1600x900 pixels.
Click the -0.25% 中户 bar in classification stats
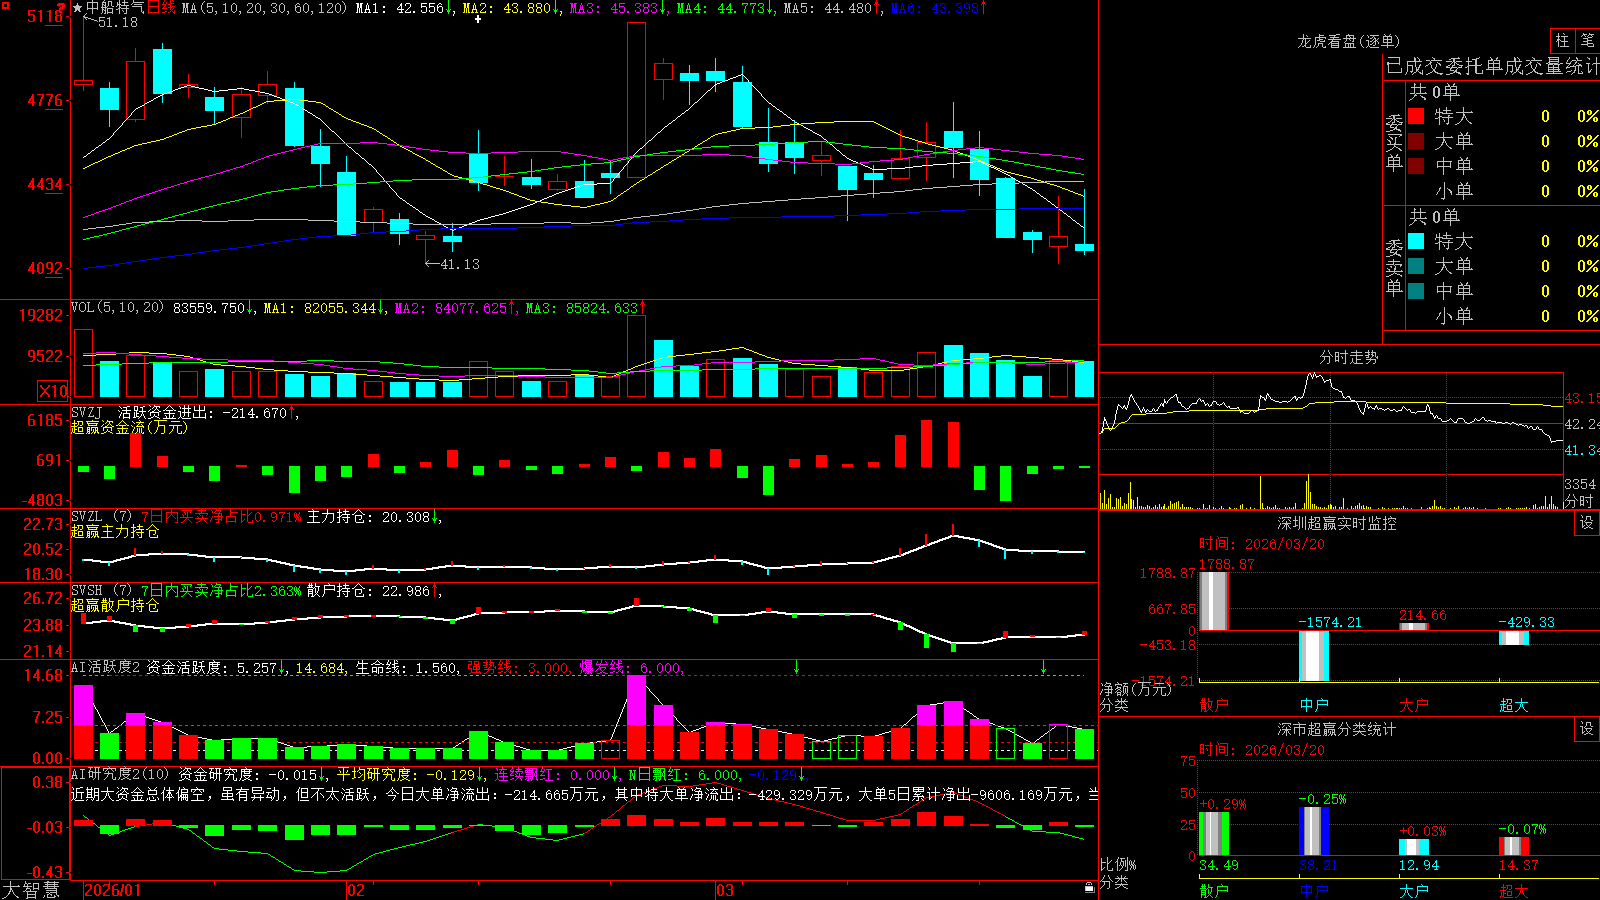1314,831
